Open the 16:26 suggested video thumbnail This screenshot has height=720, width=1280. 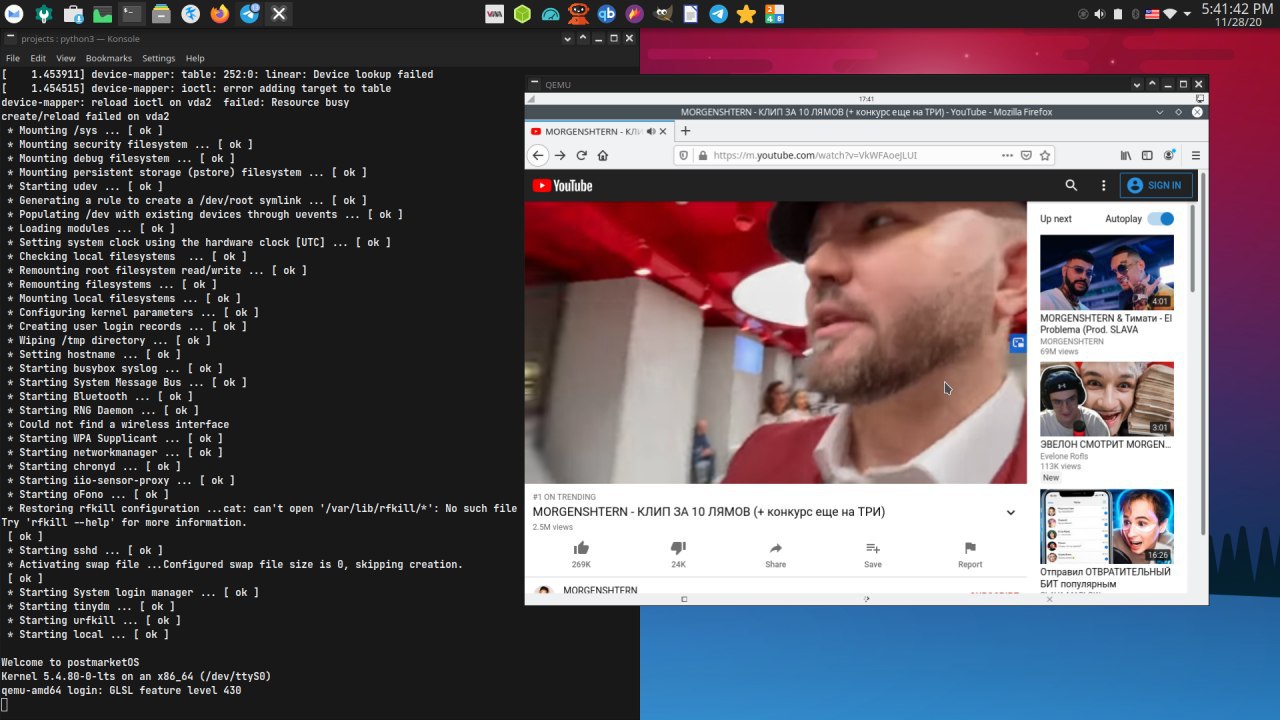click(x=1107, y=526)
